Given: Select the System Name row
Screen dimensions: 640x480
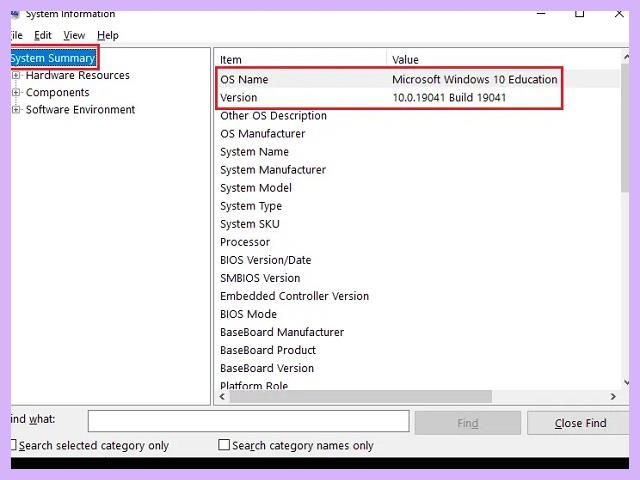Looking at the screenshot, I should (x=418, y=152).
